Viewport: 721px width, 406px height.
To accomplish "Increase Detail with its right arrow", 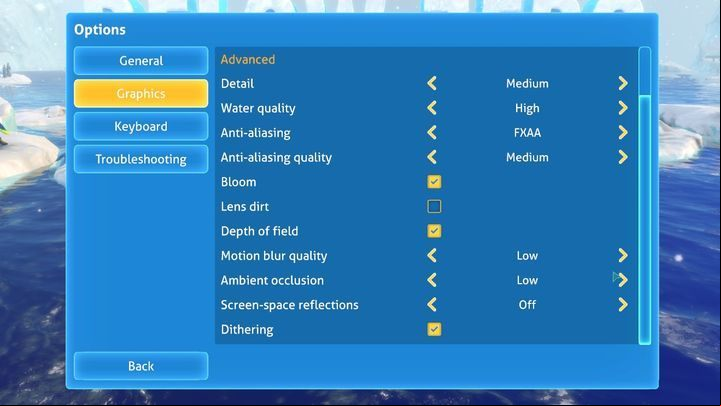I will tap(623, 83).
